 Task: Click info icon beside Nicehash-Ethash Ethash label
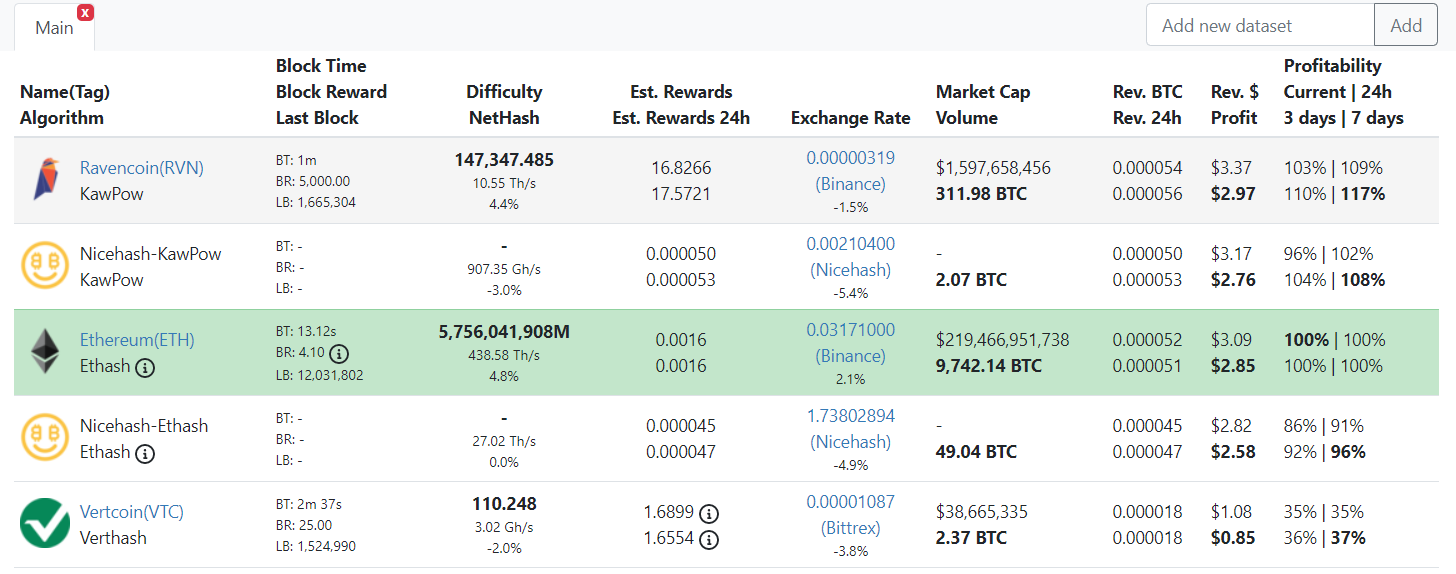[x=145, y=453]
